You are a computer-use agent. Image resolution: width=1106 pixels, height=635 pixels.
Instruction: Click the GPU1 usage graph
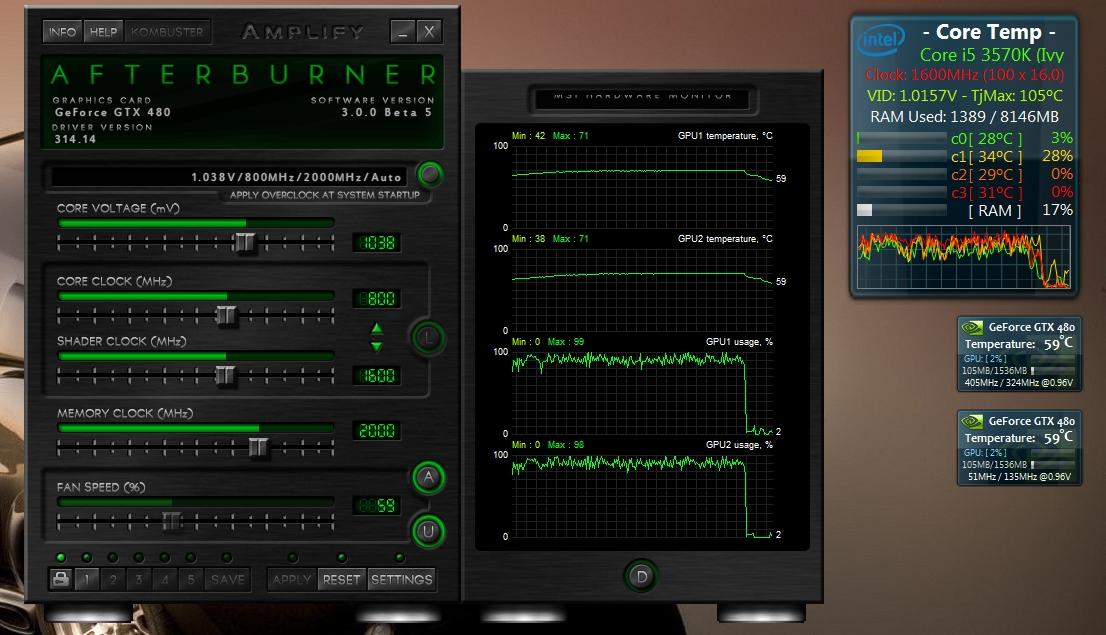643,393
